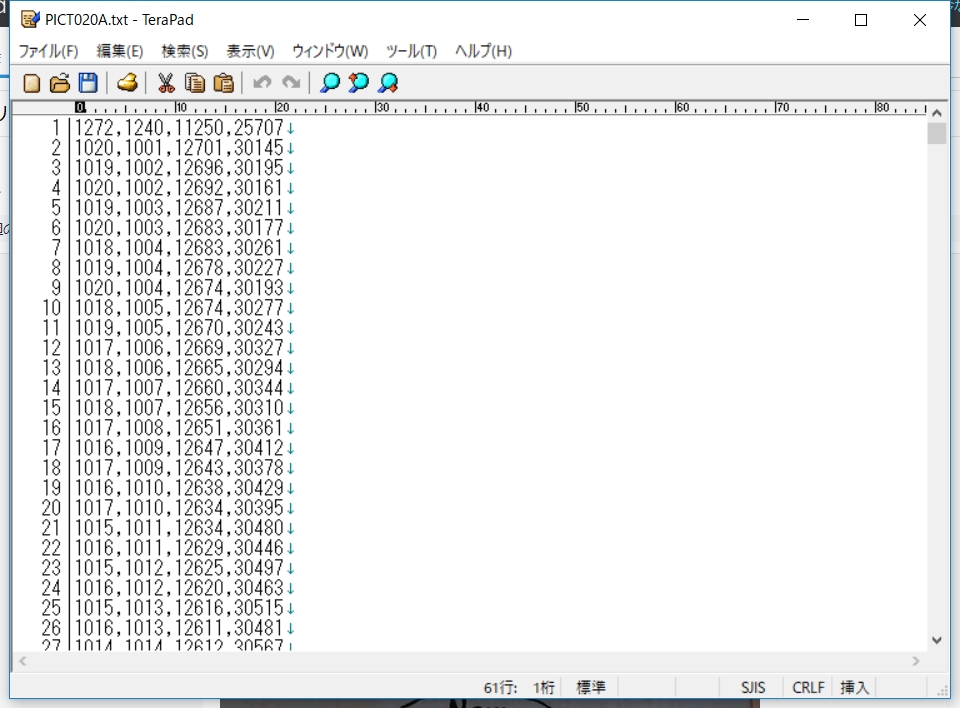Click the New file toolbar icon
The image size is (960, 708).
(x=31, y=83)
